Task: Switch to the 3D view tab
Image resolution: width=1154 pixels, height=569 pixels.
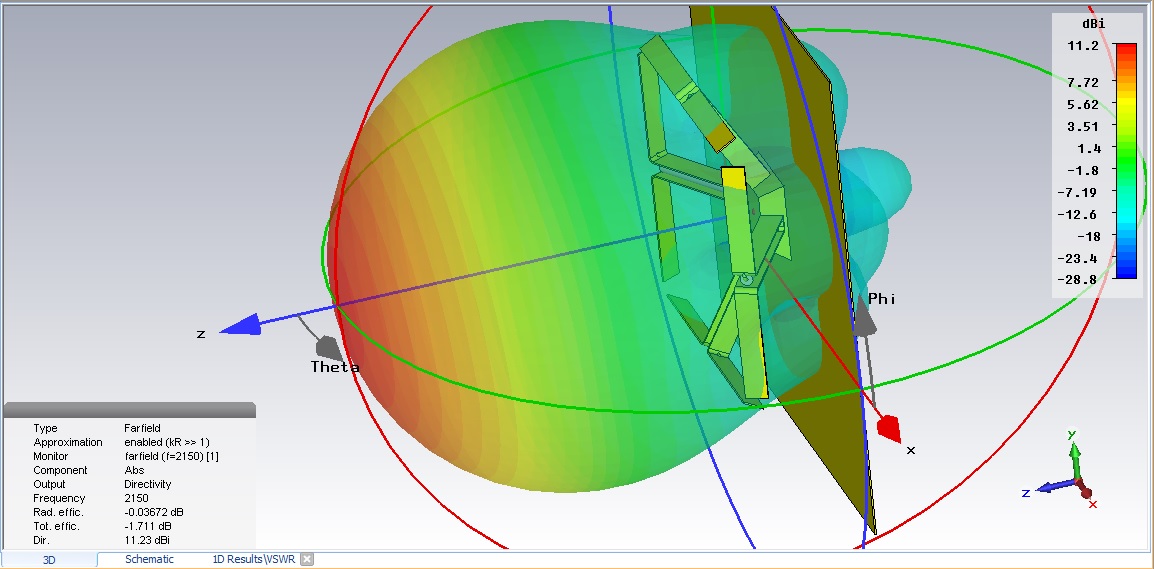Action: click(49, 559)
